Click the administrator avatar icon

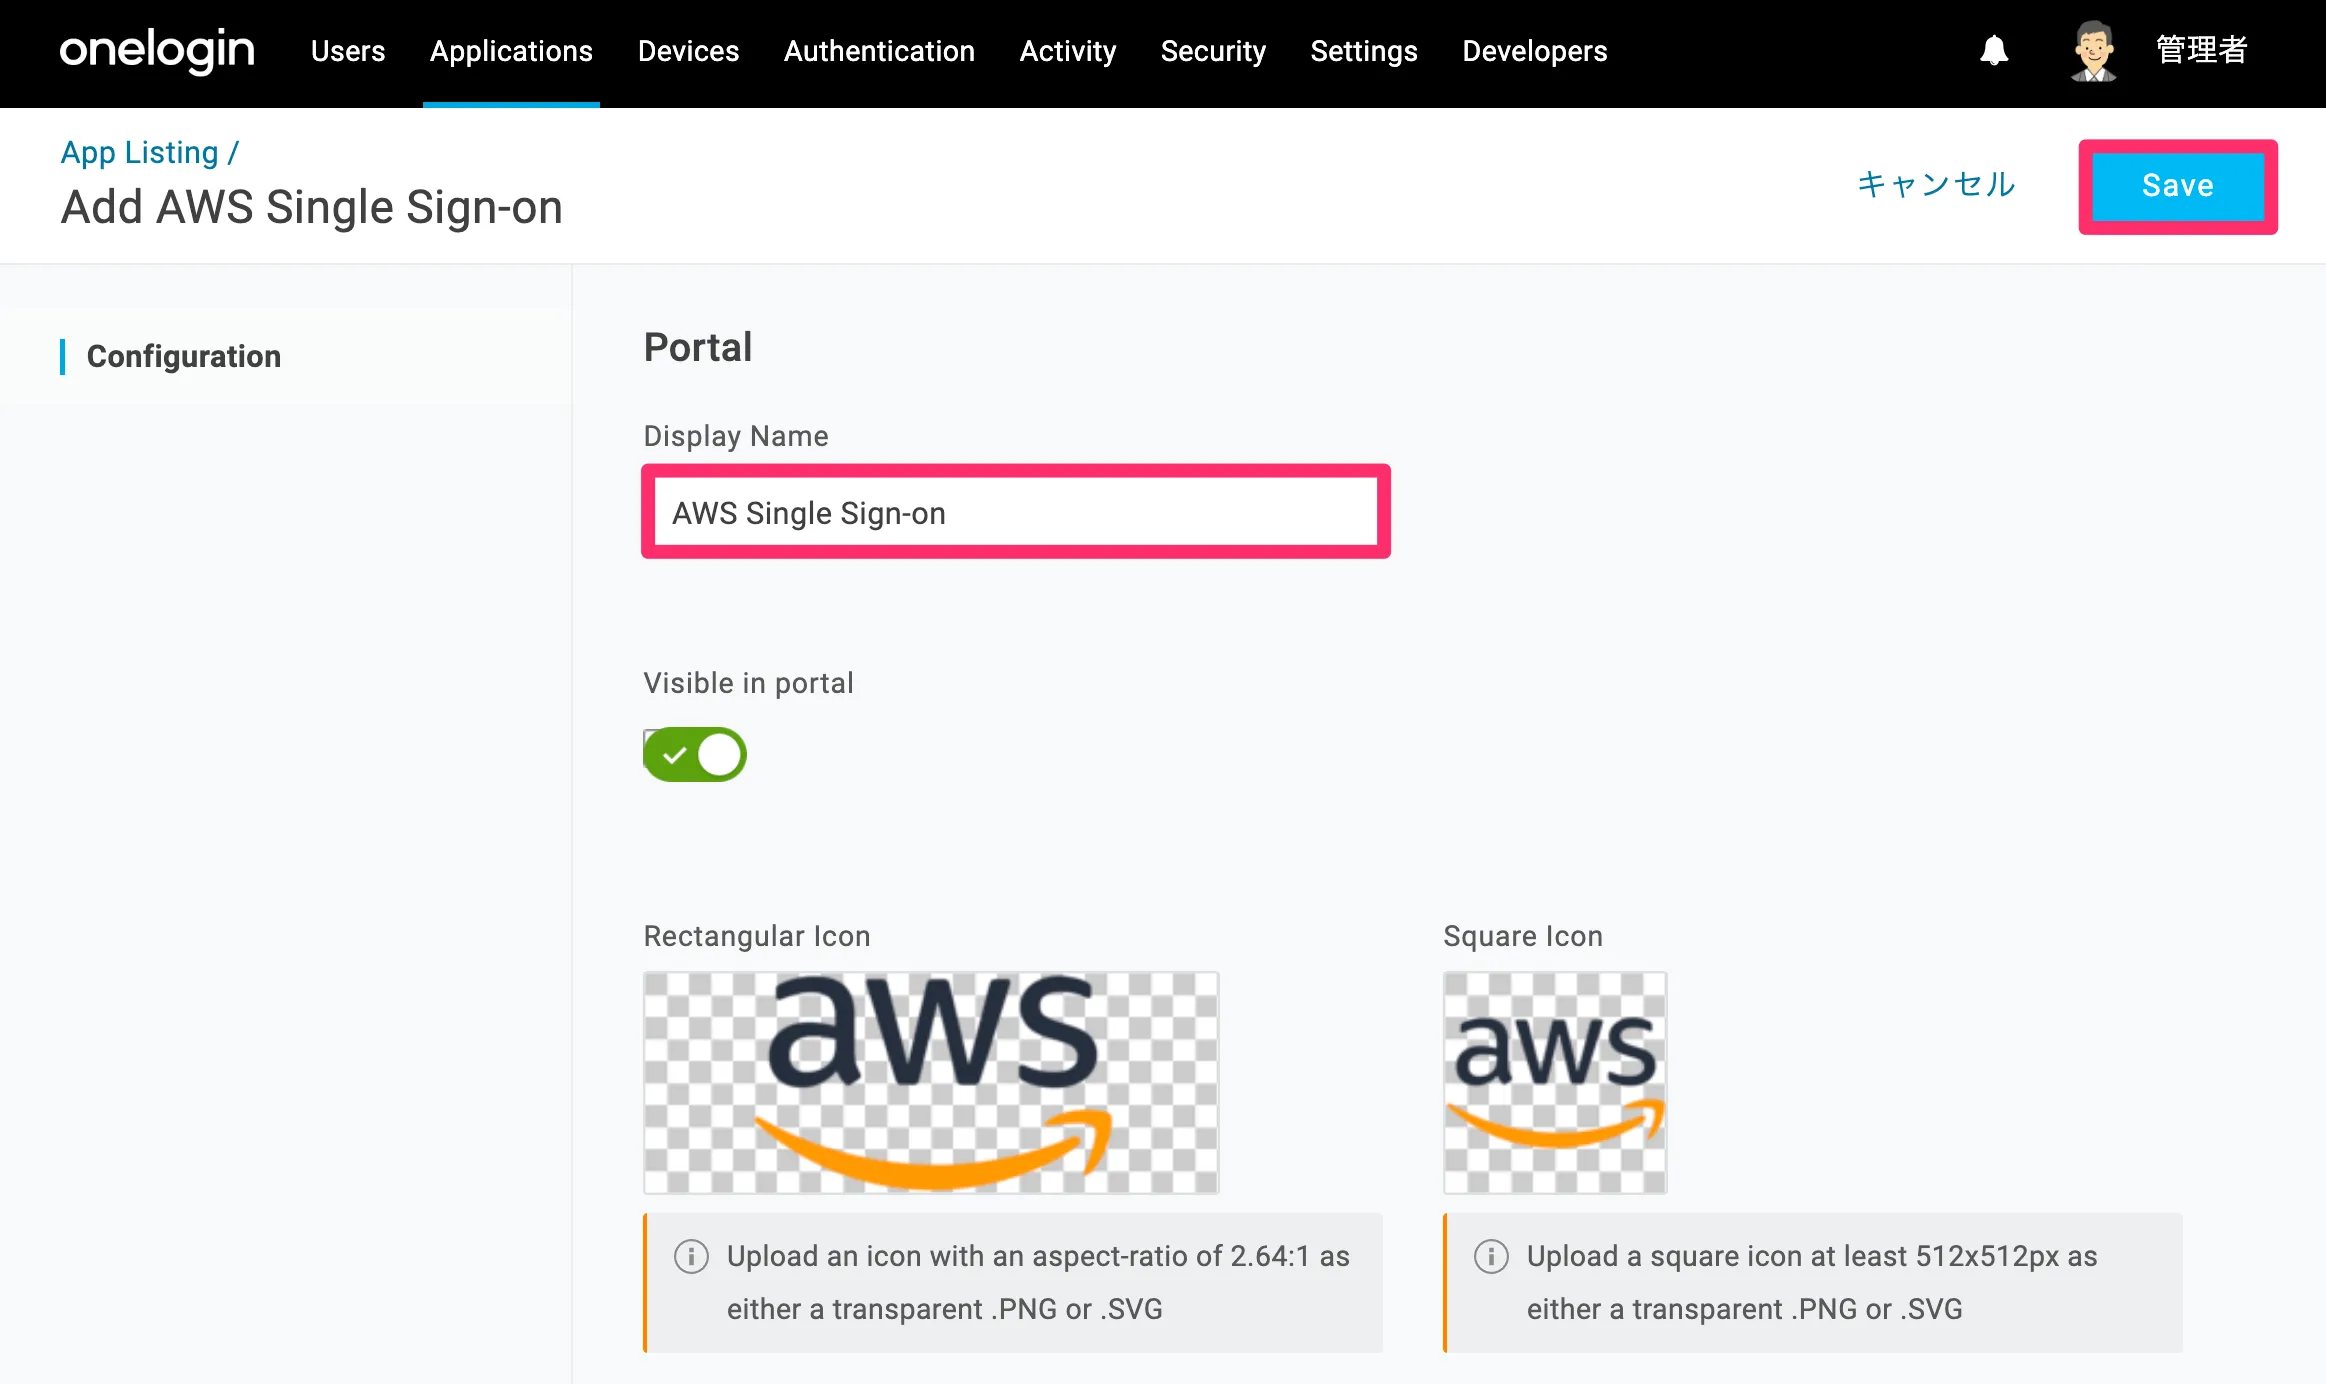[x=2093, y=51]
